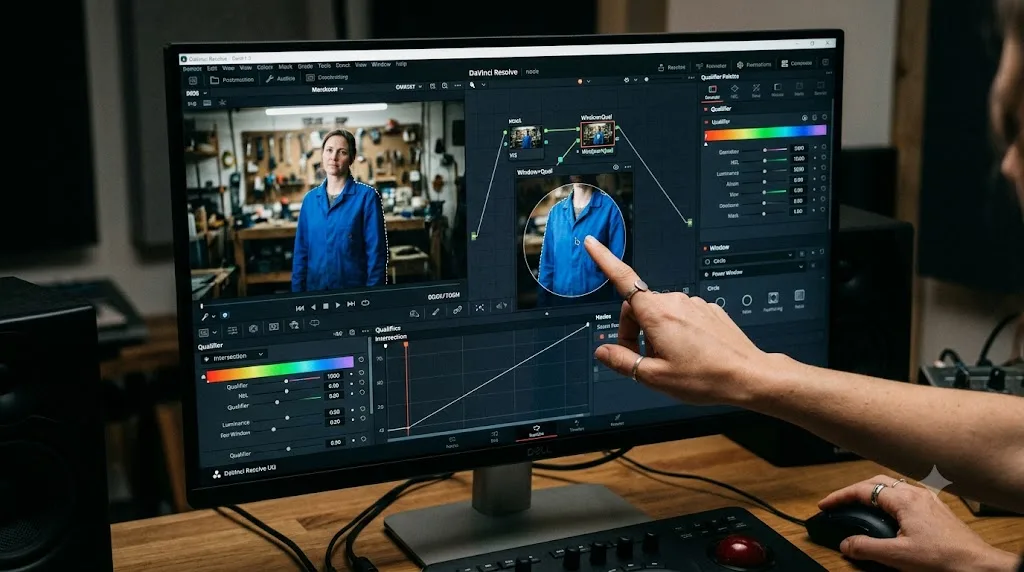Select the first tab in the Qualifier Palette

[x=712, y=91]
